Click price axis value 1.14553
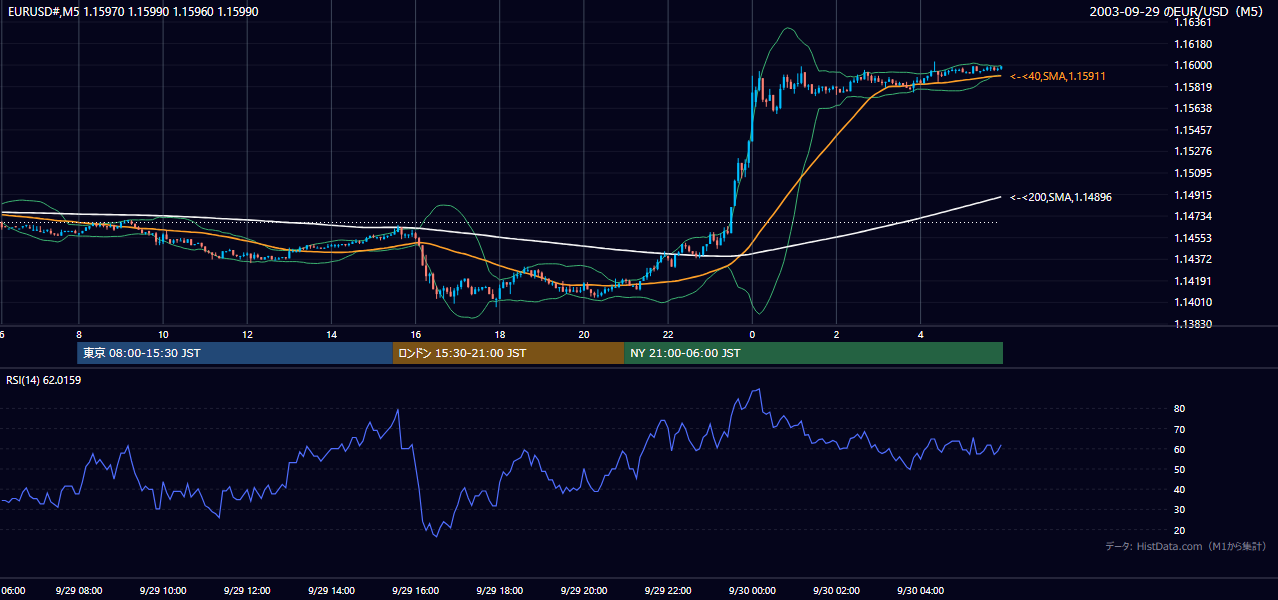Viewport: 1278px width, 600px height. click(1193, 238)
